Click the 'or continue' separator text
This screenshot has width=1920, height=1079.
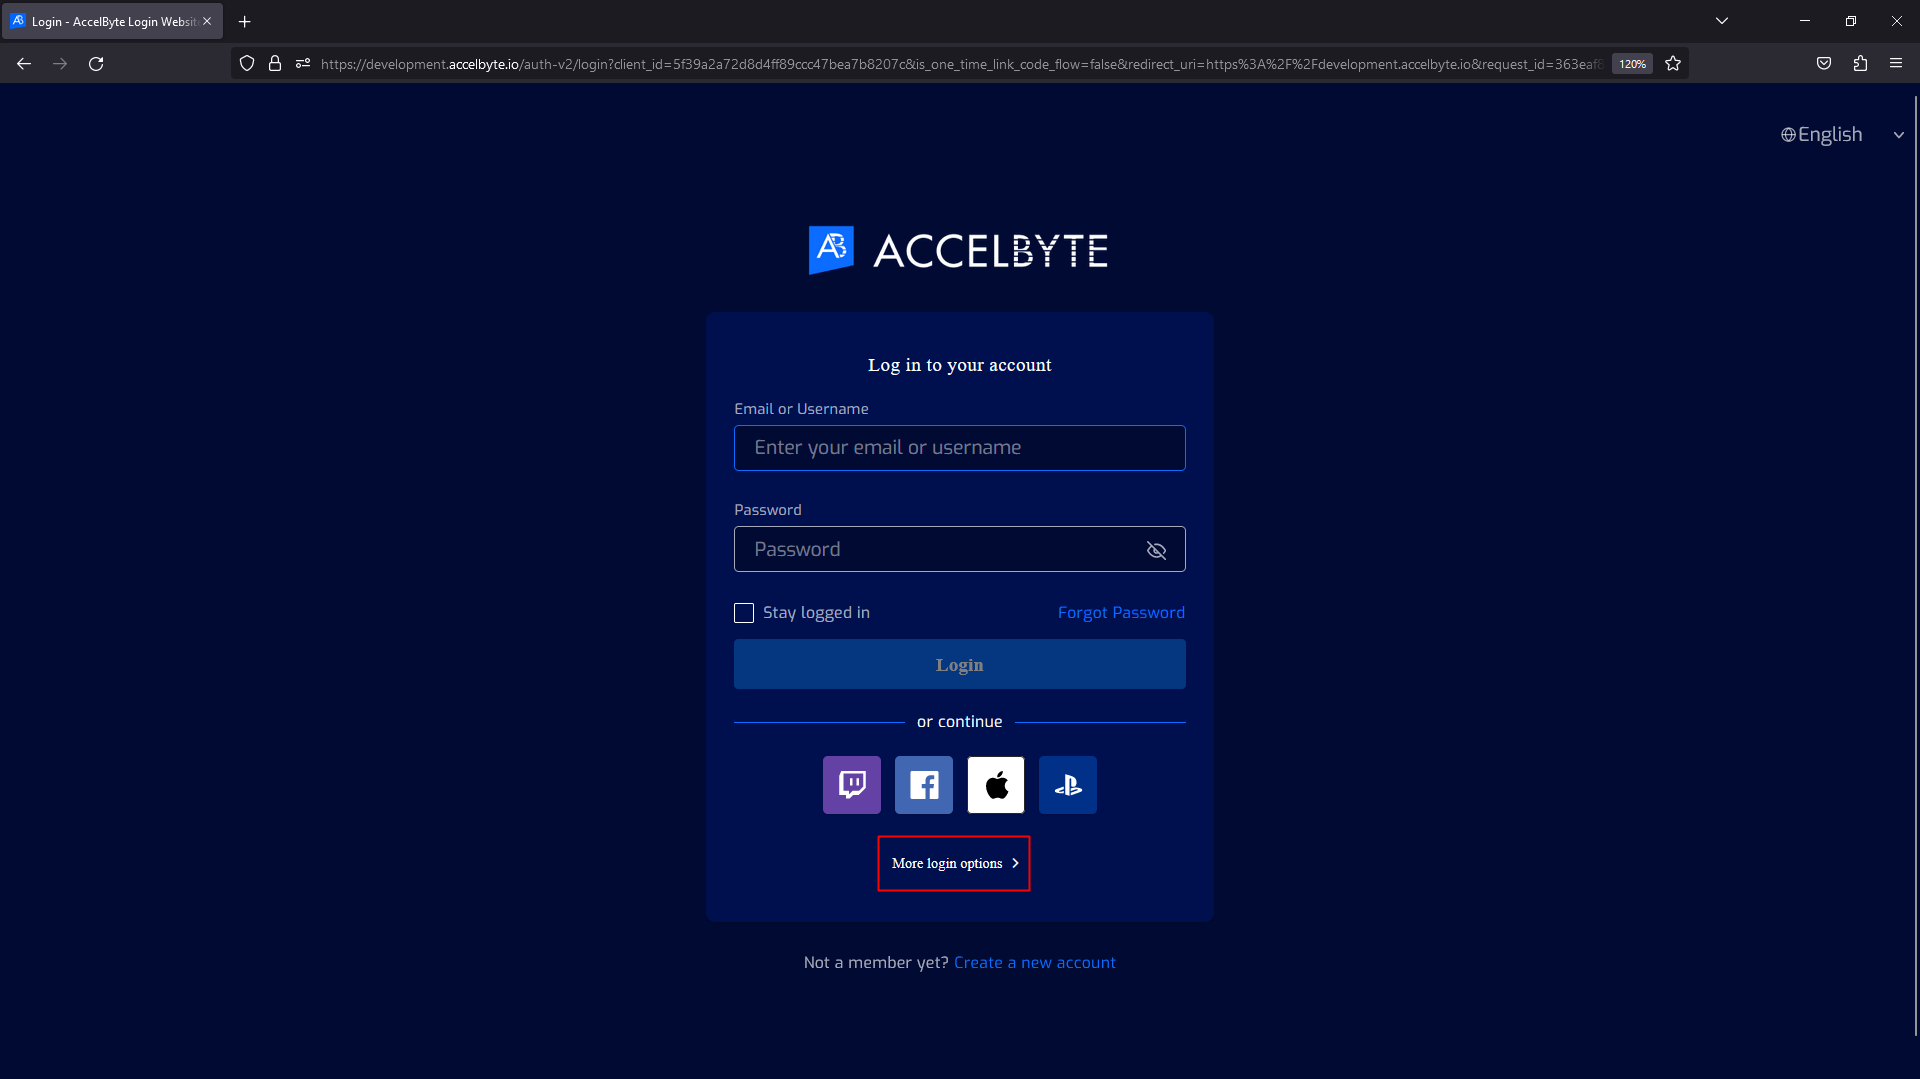click(960, 722)
